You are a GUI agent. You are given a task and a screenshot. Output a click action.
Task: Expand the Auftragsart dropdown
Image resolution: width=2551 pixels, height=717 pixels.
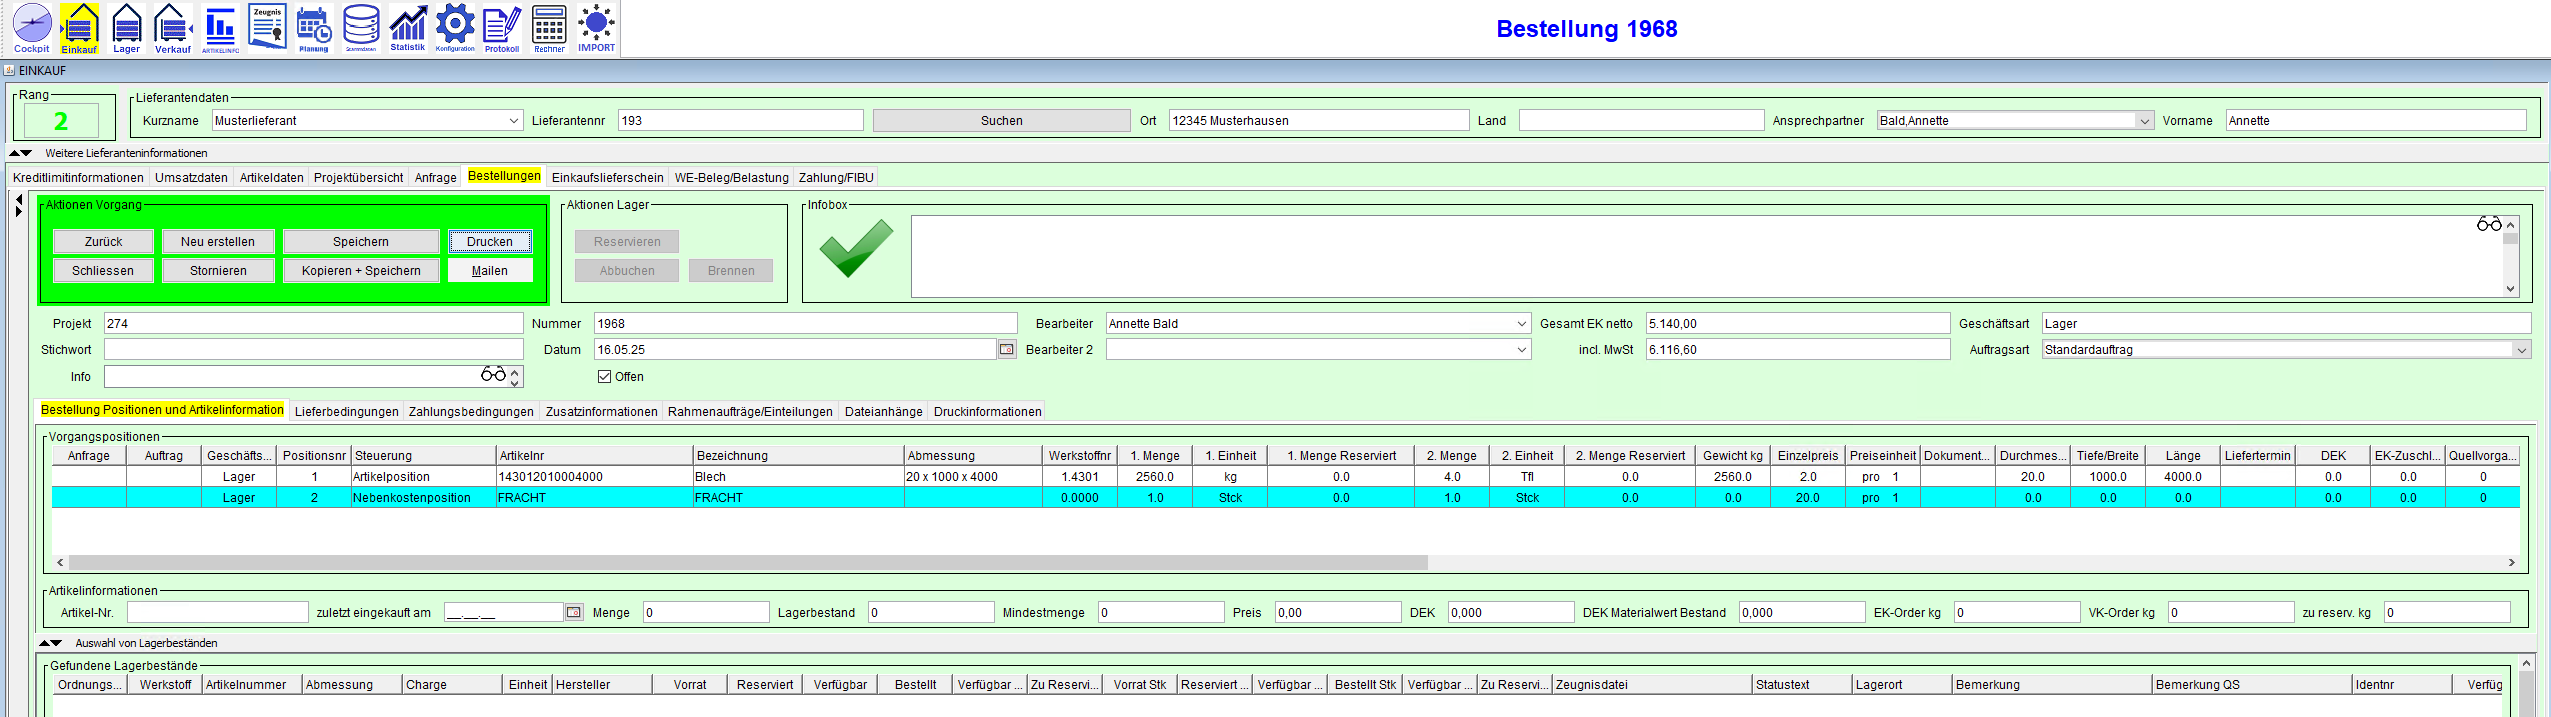pos(2521,350)
